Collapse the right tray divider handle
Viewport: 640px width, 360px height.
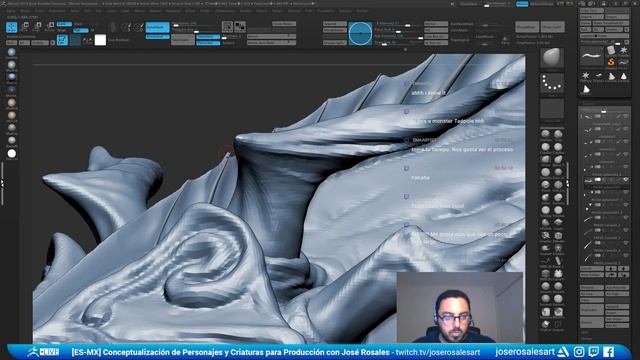(567, 185)
